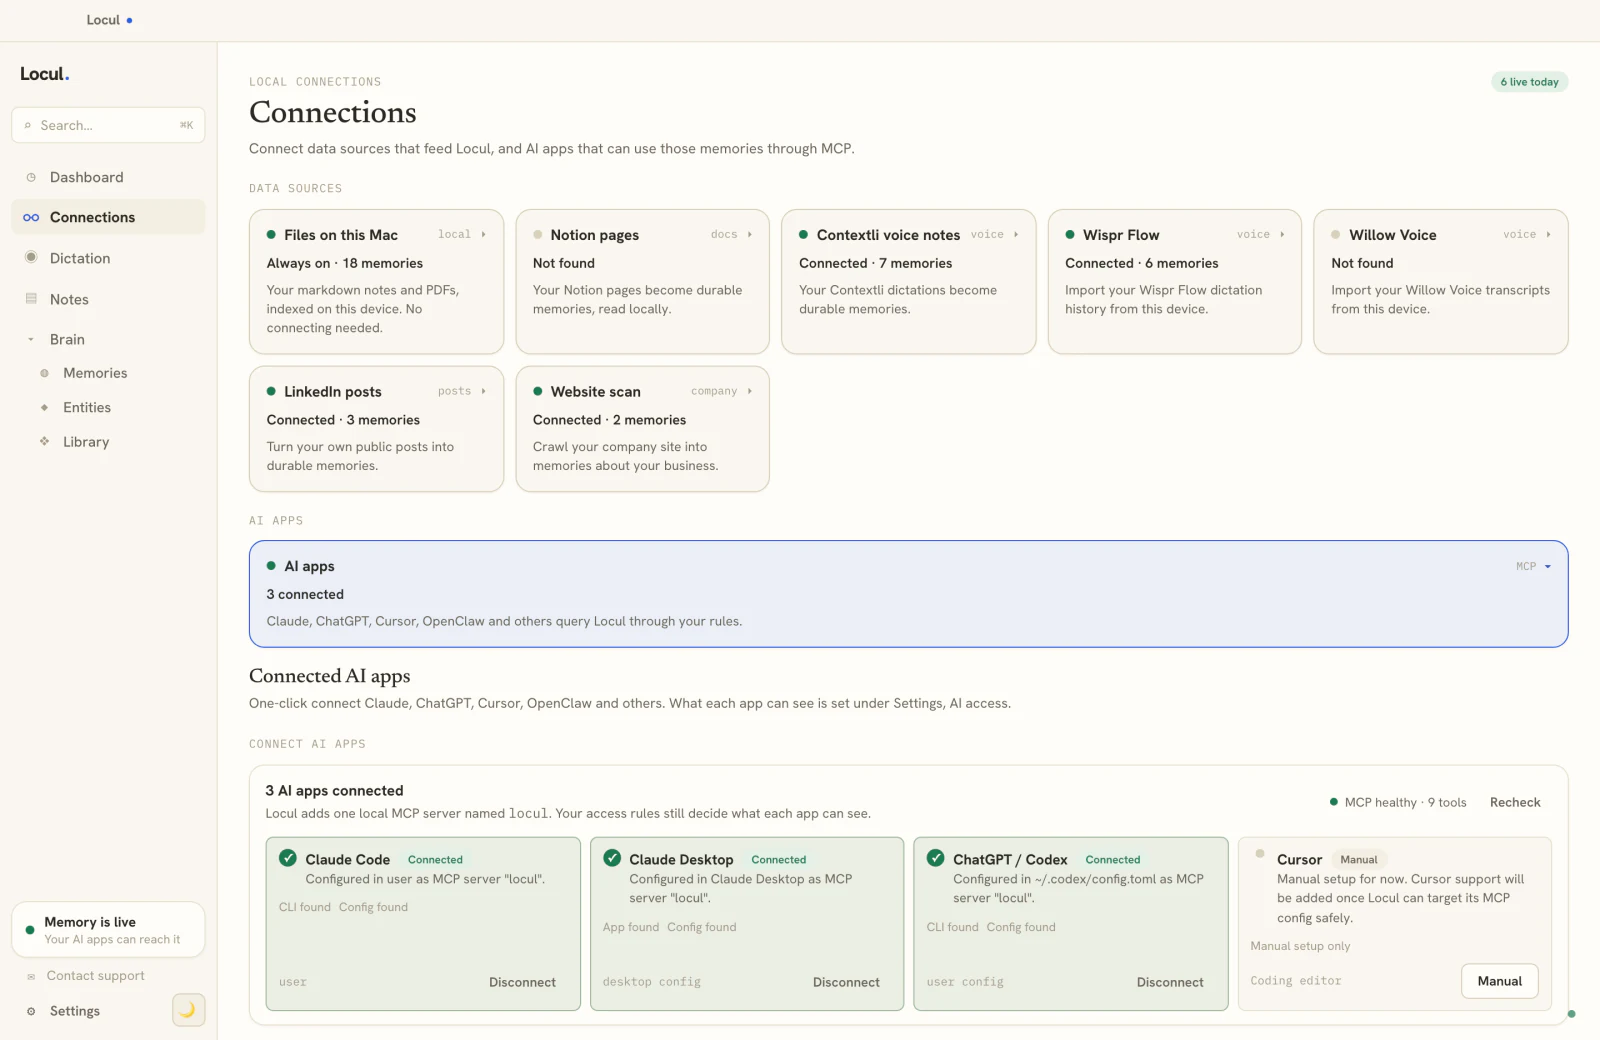Open Settings in the sidebar
The image size is (1600, 1040).
75,1011
